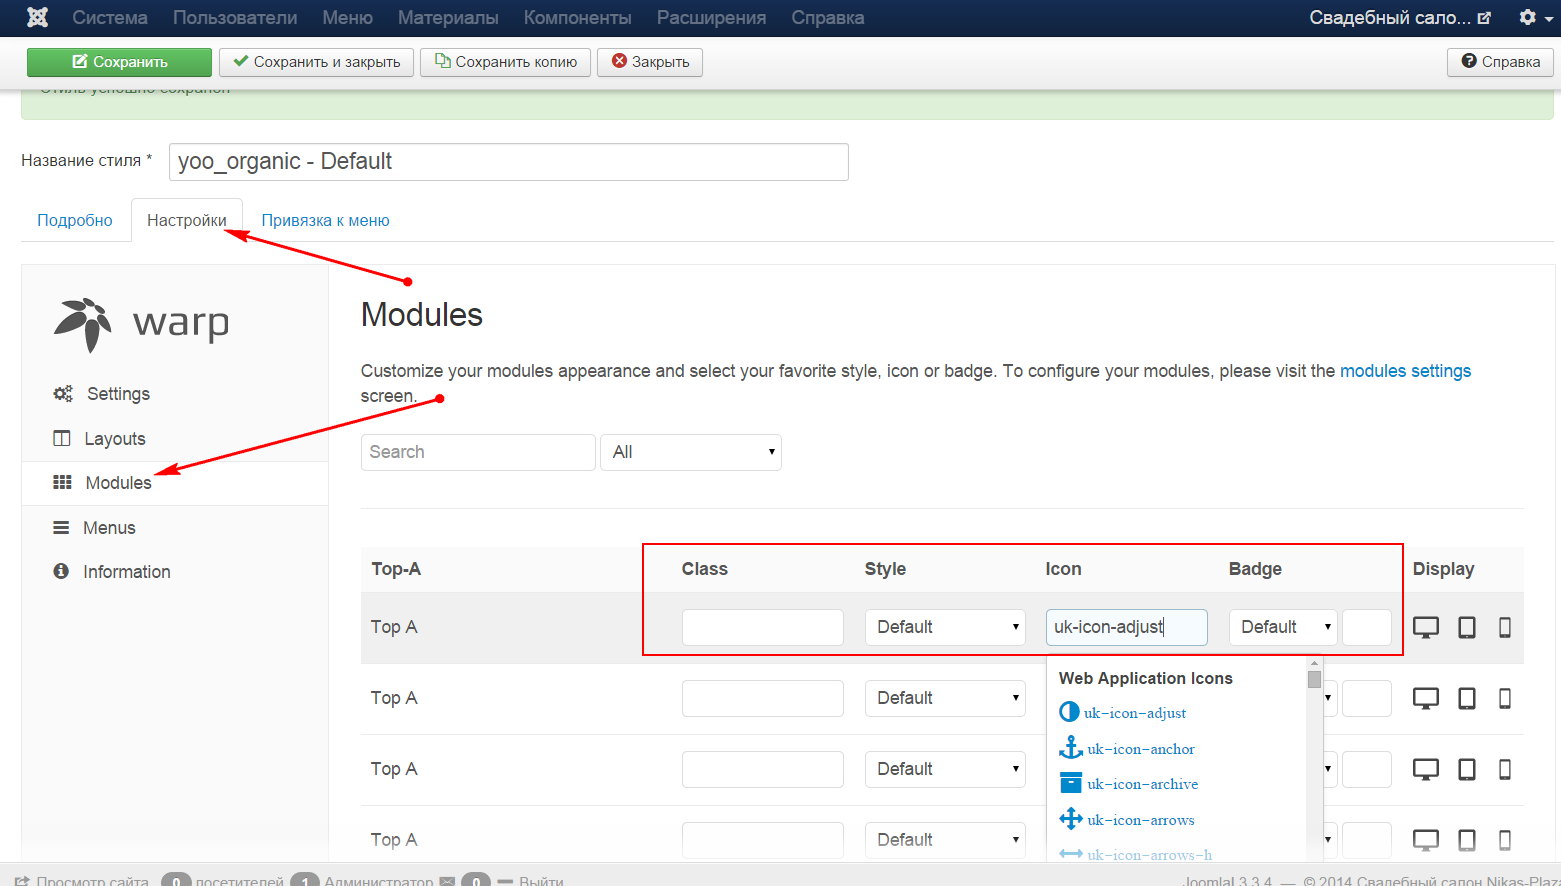
Task: Toggle desktop display for second Top A row
Action: click(x=1425, y=698)
